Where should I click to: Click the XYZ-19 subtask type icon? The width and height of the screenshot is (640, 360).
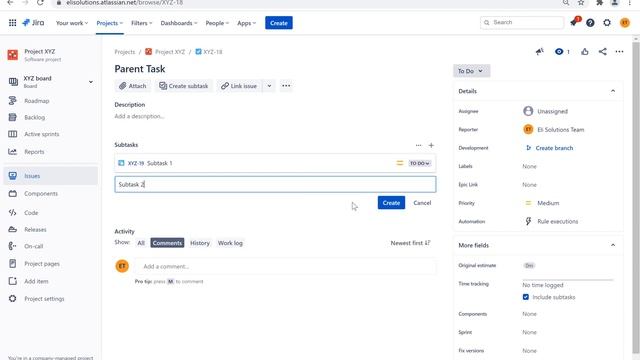pos(121,163)
